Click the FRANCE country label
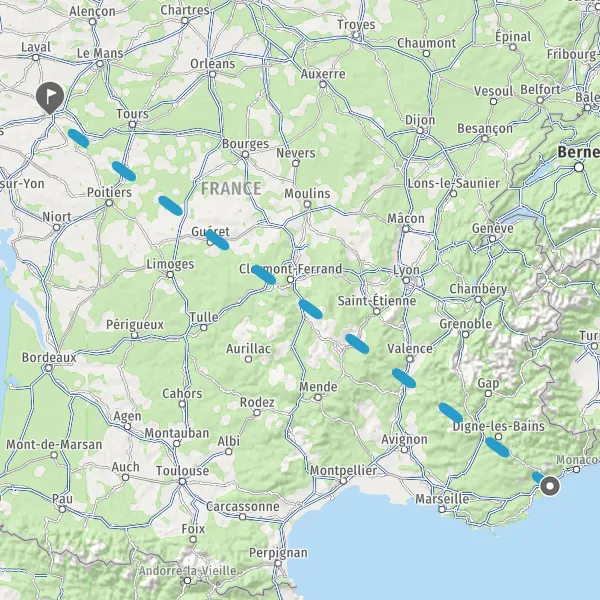This screenshot has width=600, height=600. pyautogui.click(x=231, y=189)
